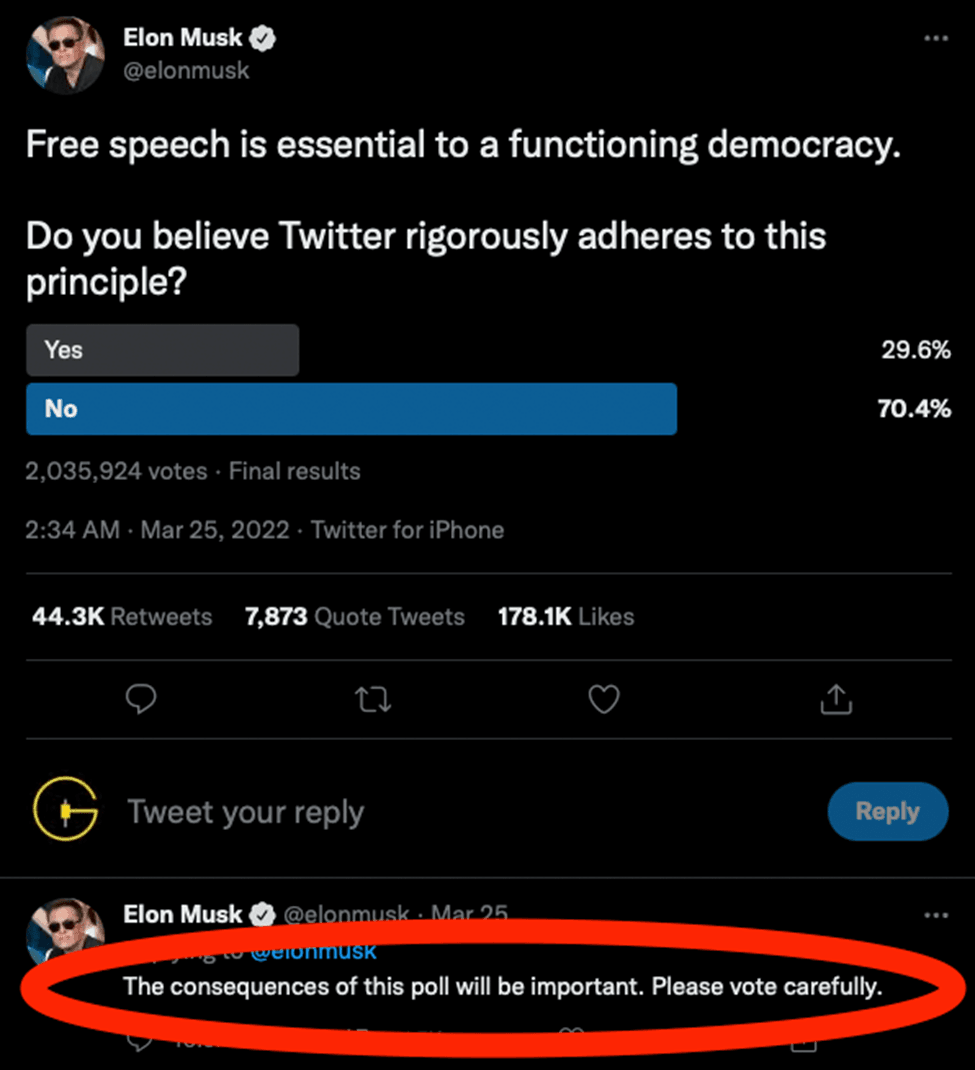Open the more options menu on the poll tweet

(x=935, y=37)
